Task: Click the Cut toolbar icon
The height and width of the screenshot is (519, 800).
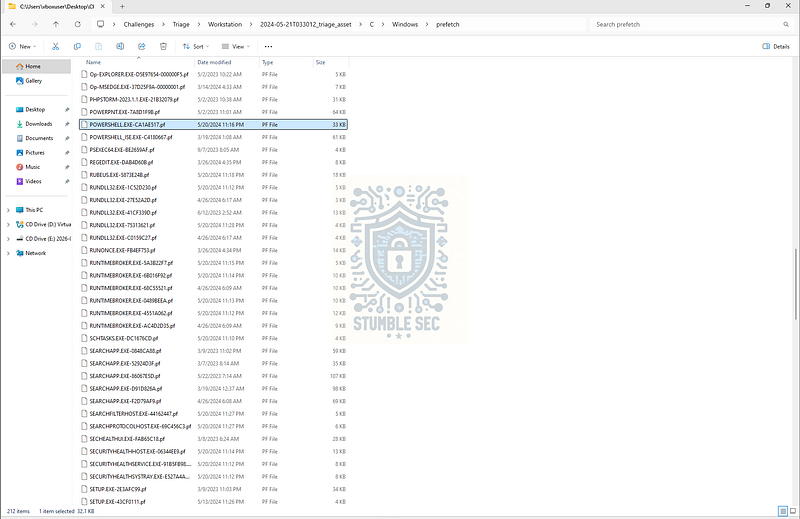Action: point(55,46)
